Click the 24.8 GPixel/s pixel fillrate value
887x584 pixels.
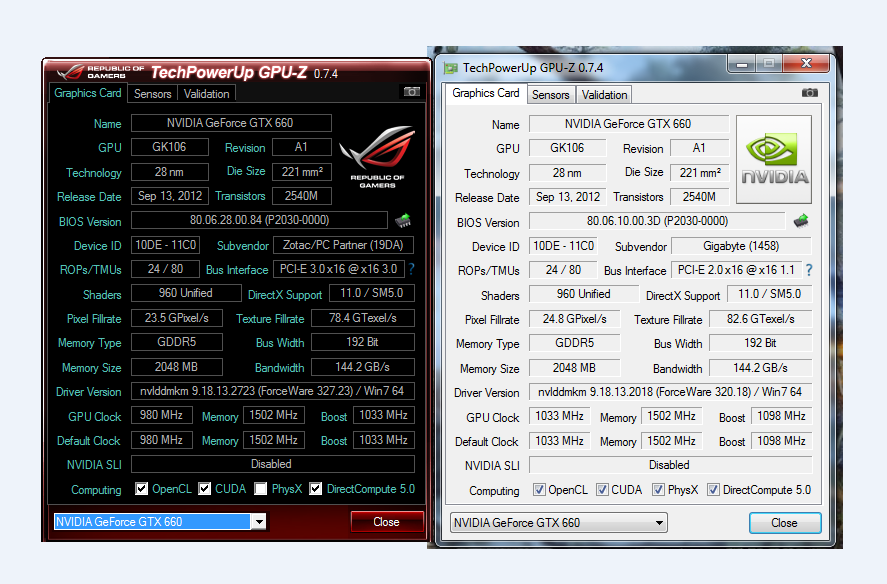click(575, 319)
